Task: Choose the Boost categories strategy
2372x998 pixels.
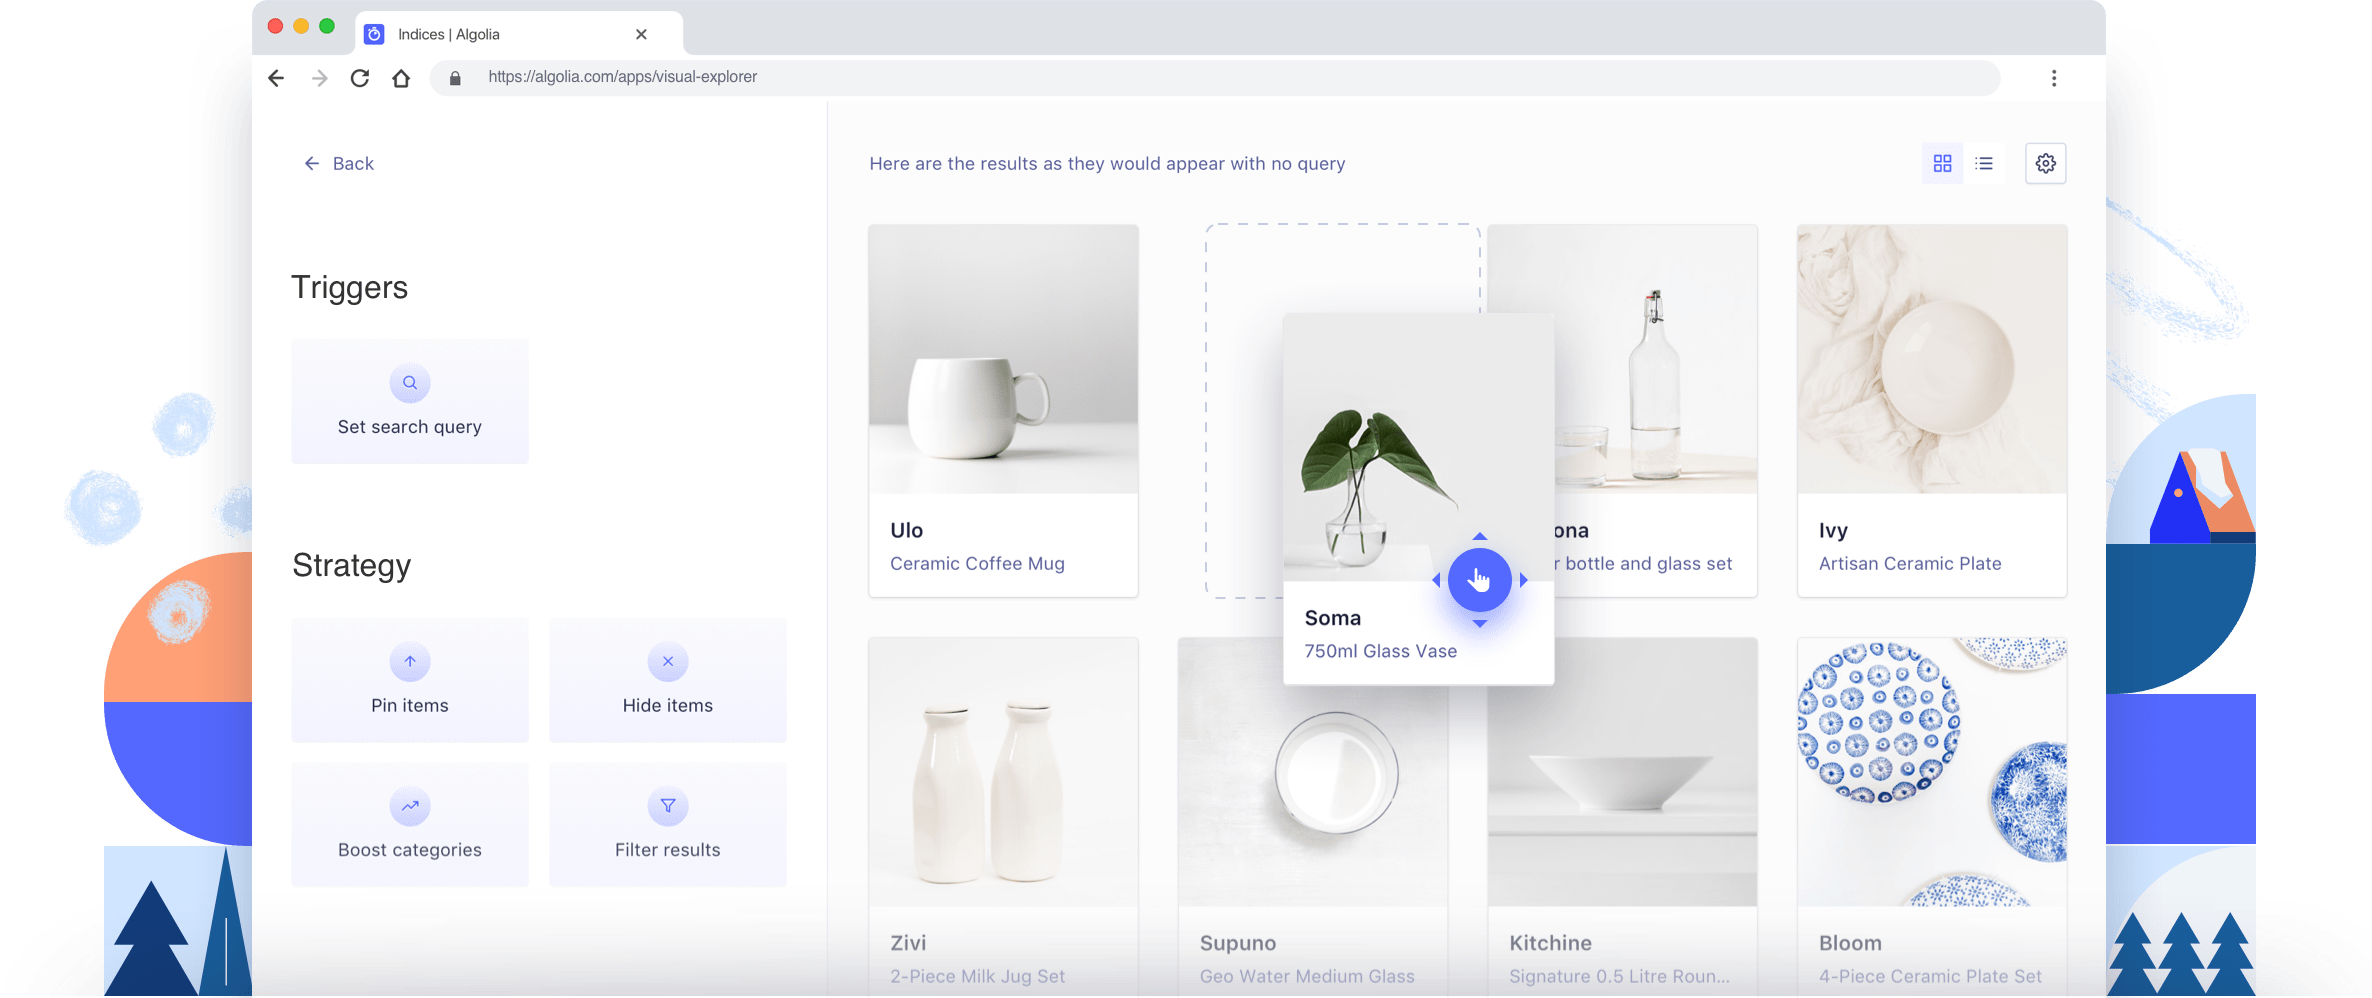Action: coord(410,824)
